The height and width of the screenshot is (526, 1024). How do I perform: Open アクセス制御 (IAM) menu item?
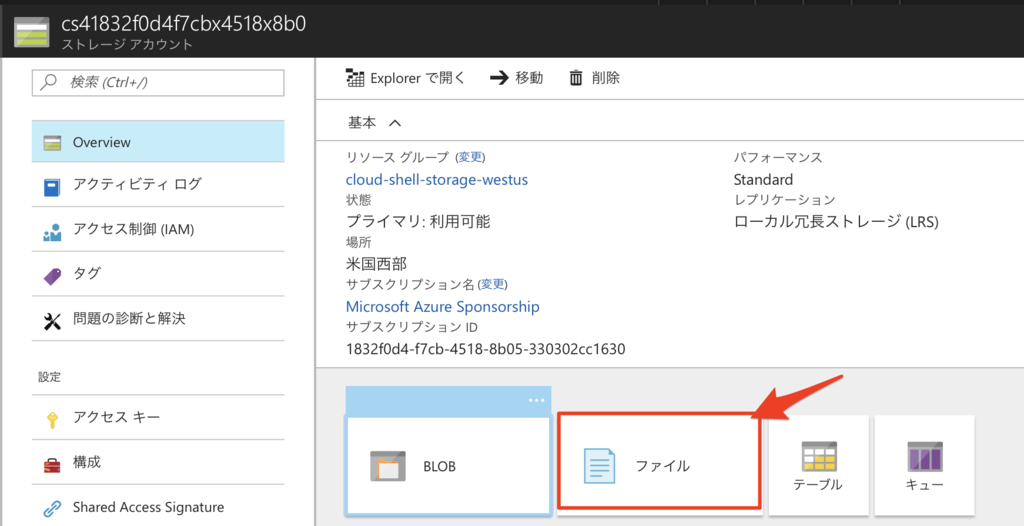point(158,229)
